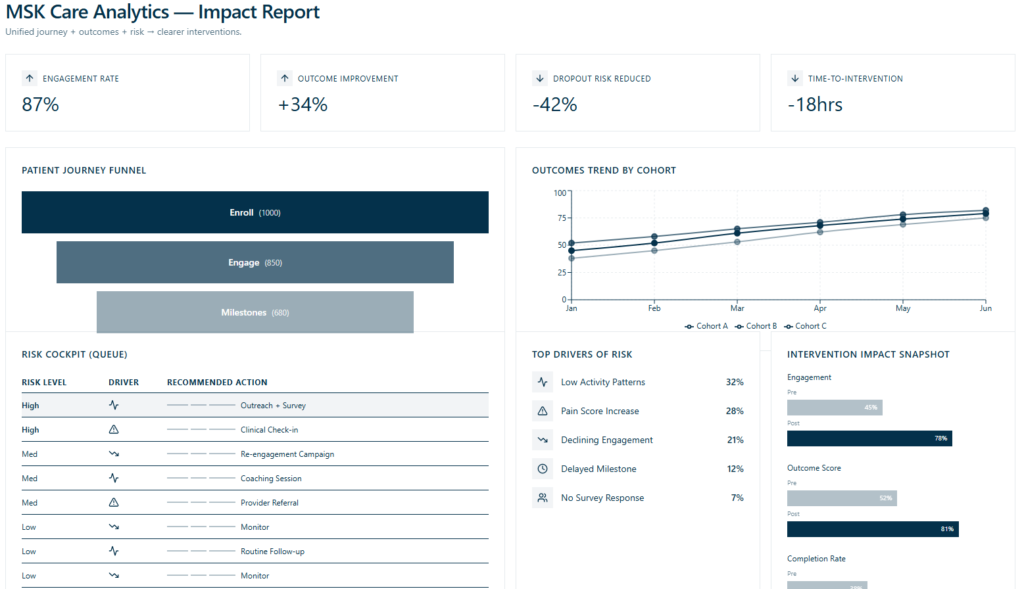Click the Recommended Action column header
The height and width of the screenshot is (589, 1024).
pos(217,382)
